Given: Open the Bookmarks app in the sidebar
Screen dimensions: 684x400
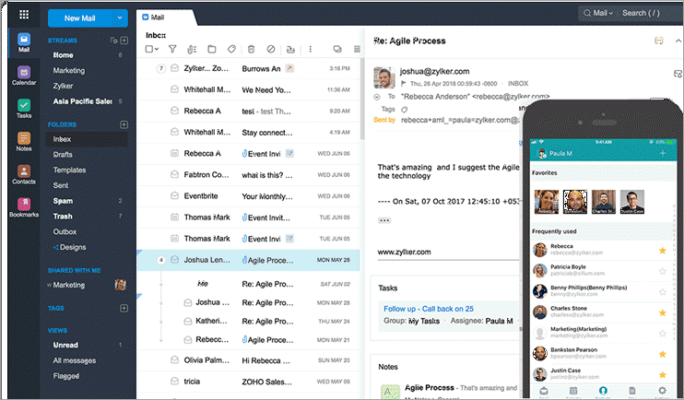Looking at the screenshot, I should point(24,208).
